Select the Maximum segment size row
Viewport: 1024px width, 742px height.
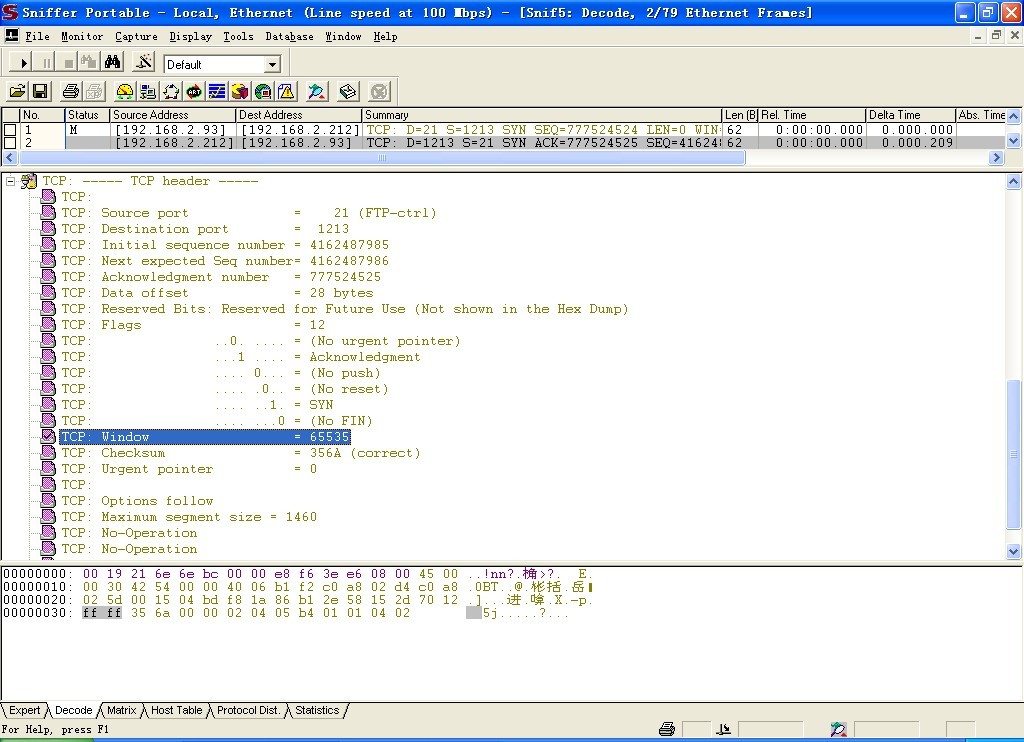click(189, 517)
